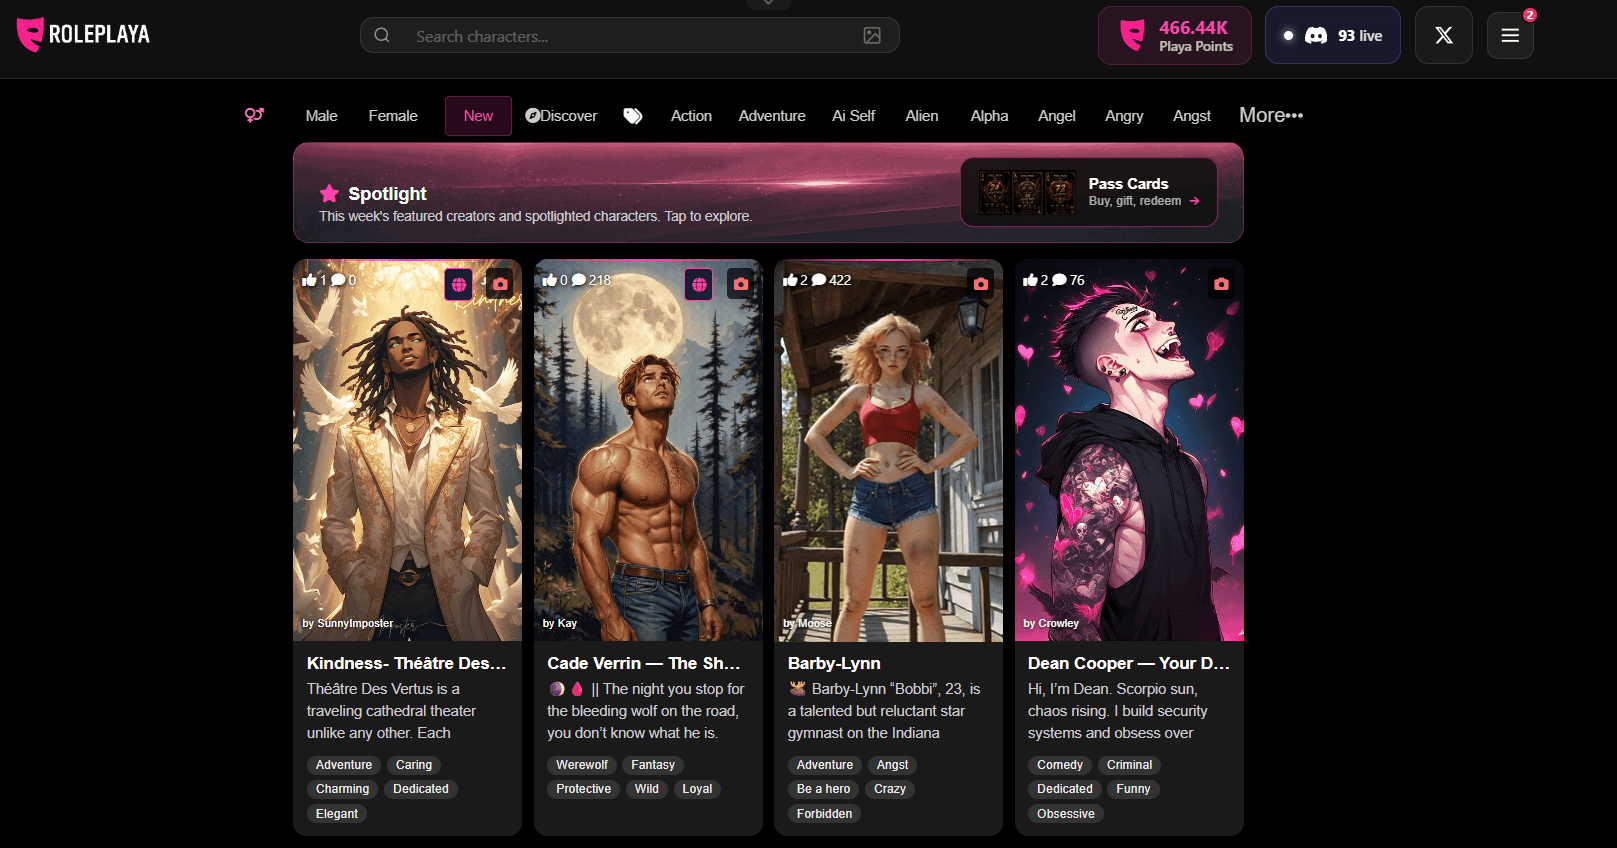Open Dean Cooper character image
Screen dimensions: 1617x848
tap(1129, 450)
